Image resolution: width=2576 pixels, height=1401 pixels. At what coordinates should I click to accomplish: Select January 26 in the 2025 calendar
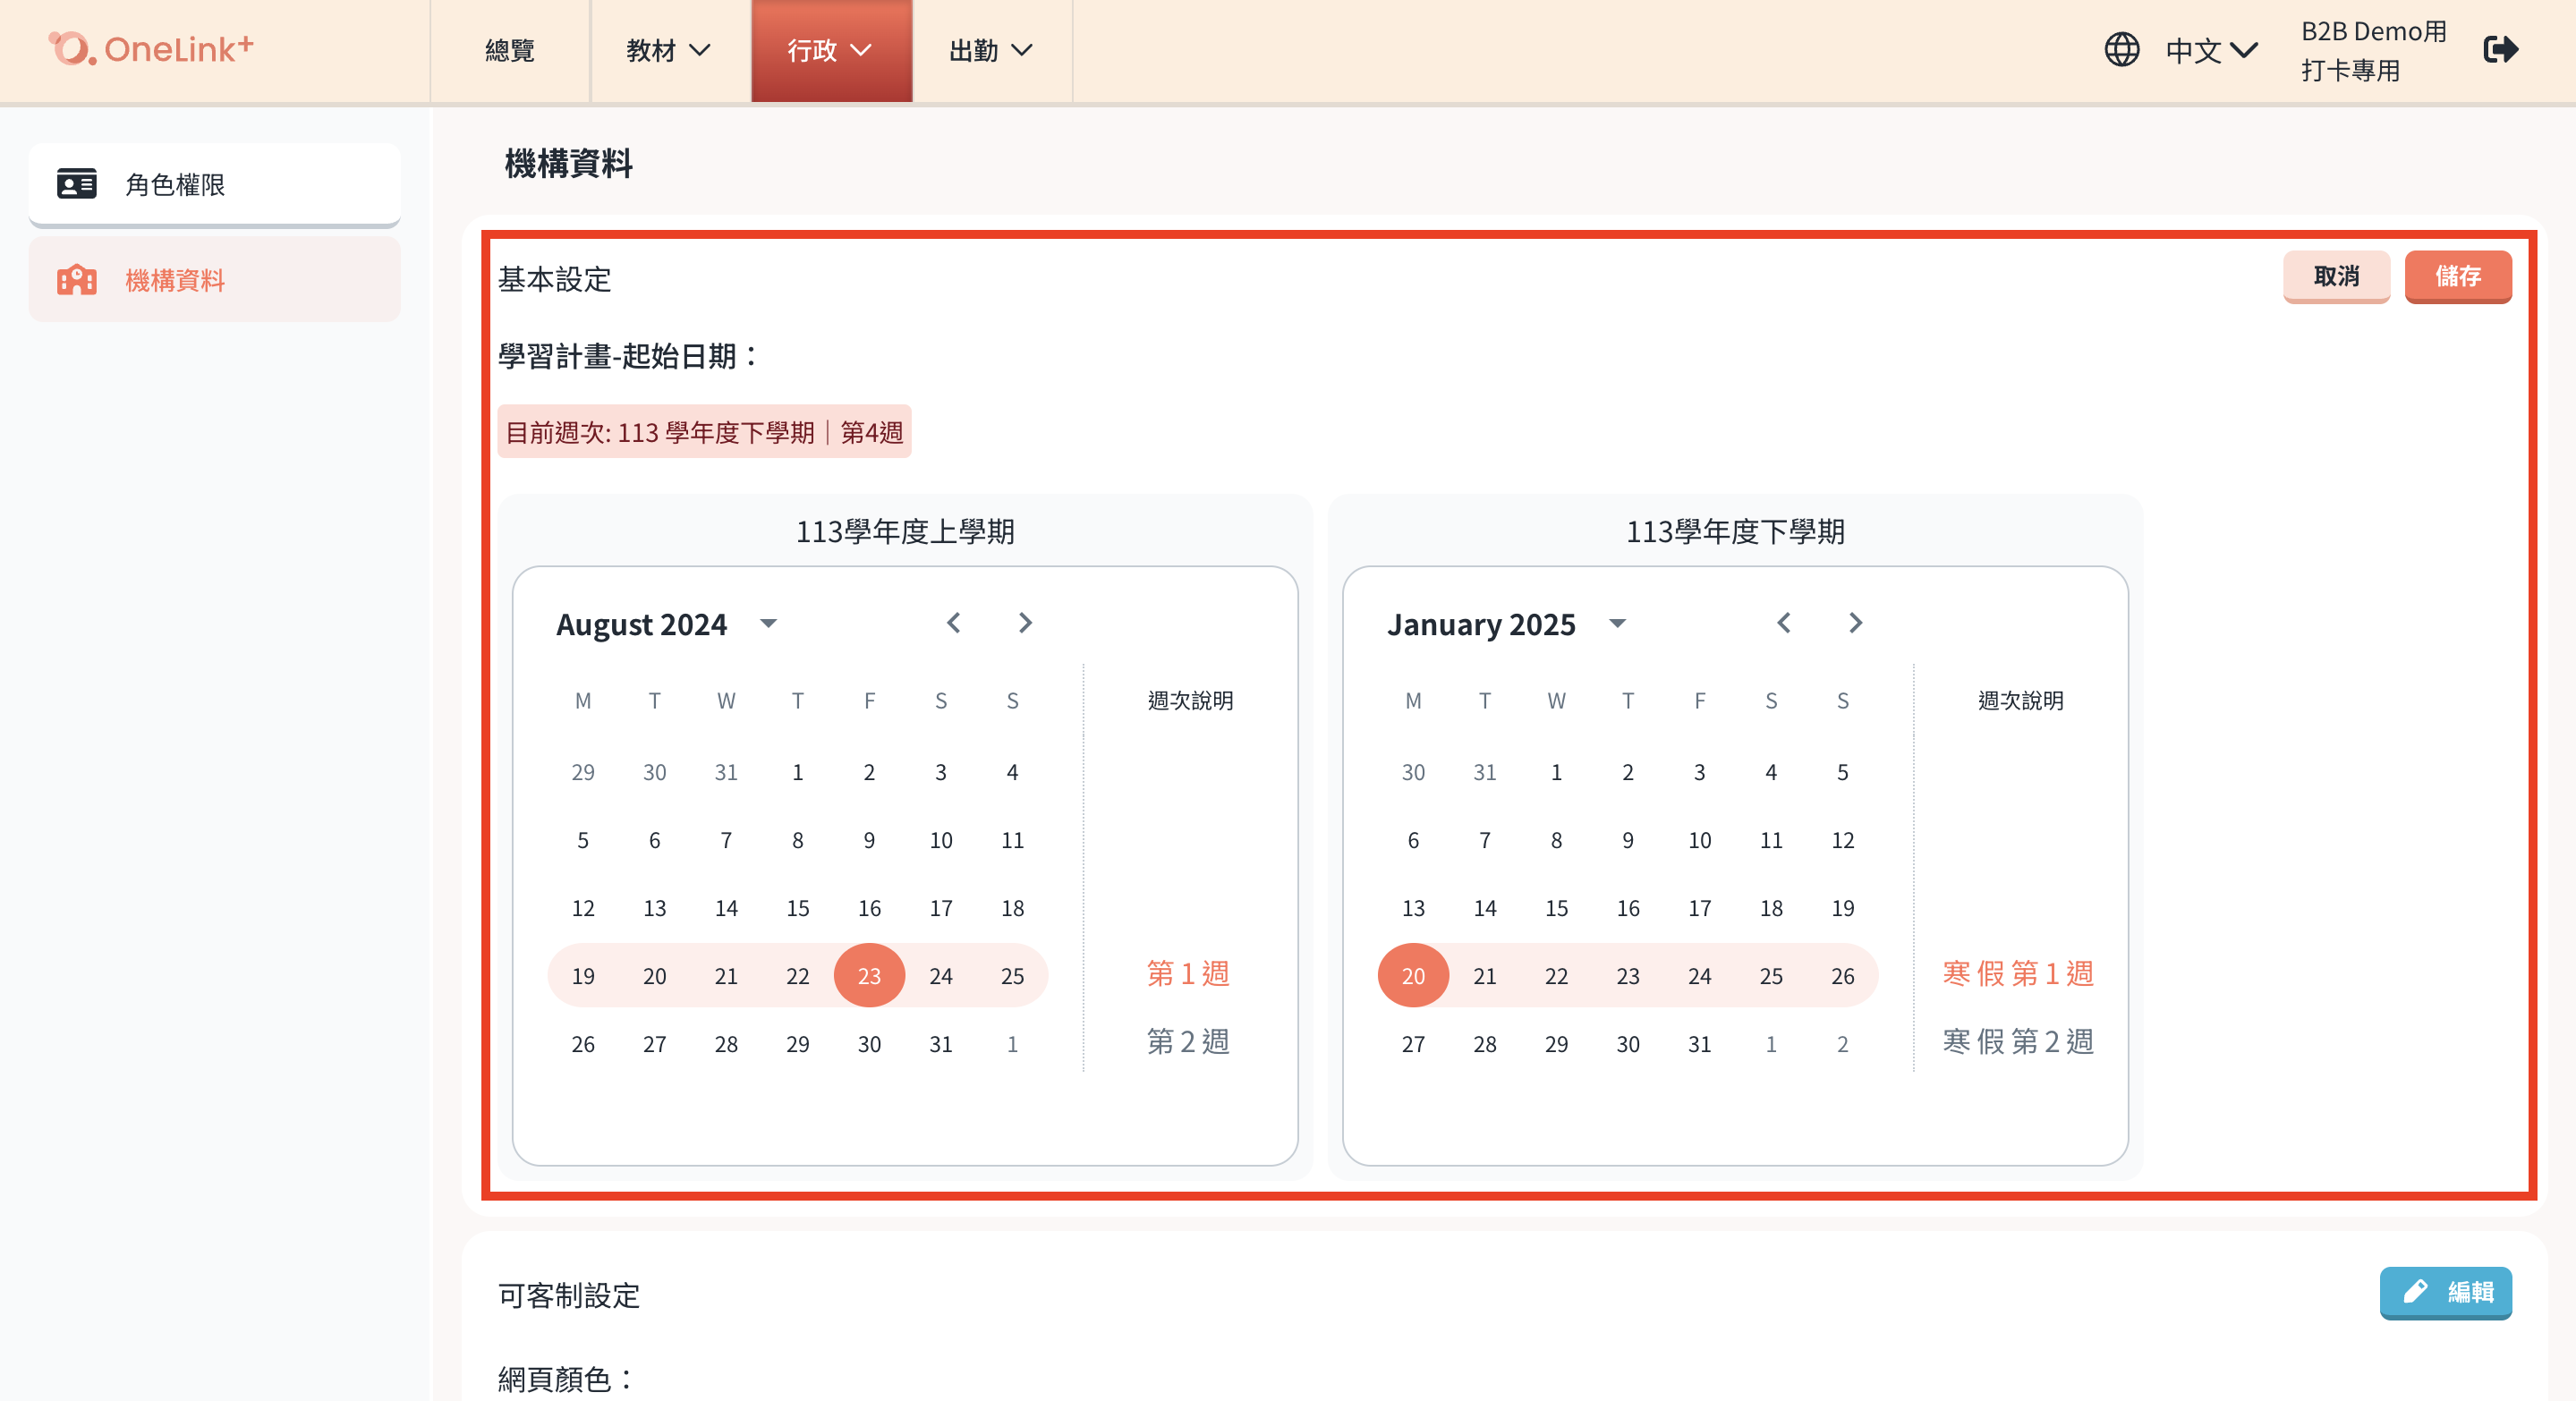tap(1843, 975)
